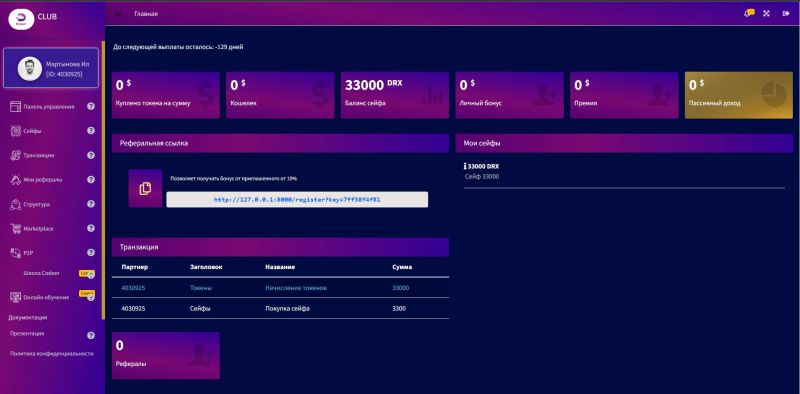
Task: Click the Сейфы cell in the transactions table
Action: (200, 309)
